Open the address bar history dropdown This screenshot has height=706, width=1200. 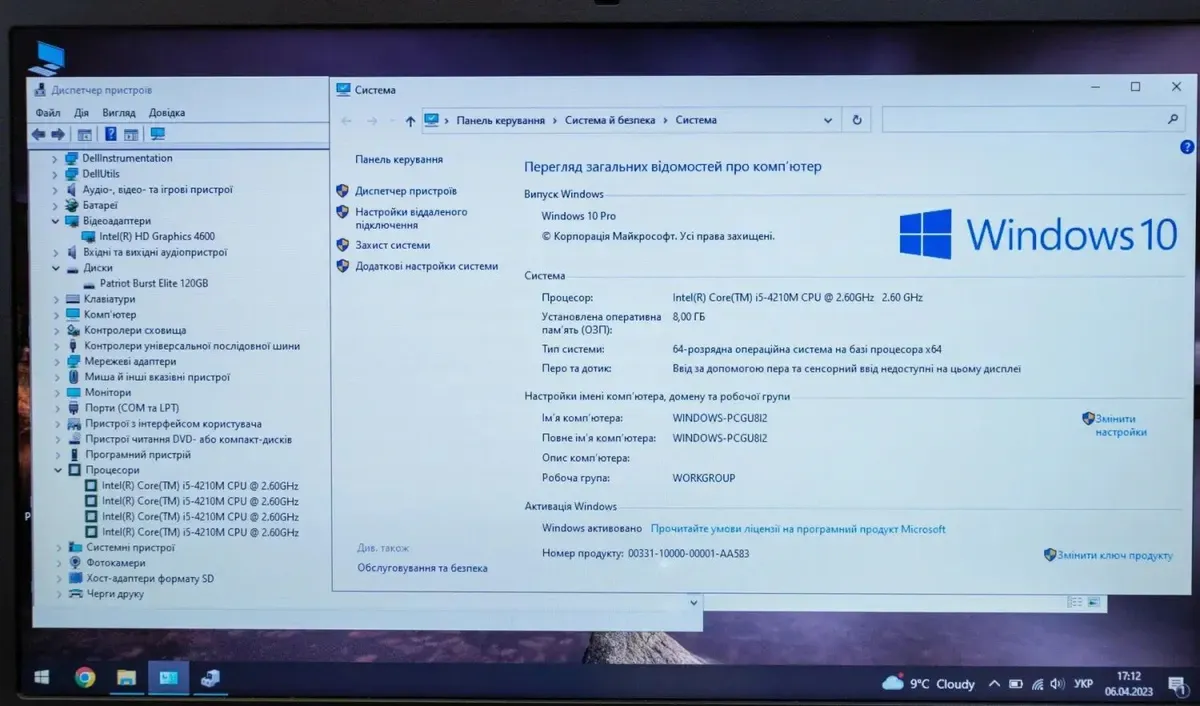point(828,120)
